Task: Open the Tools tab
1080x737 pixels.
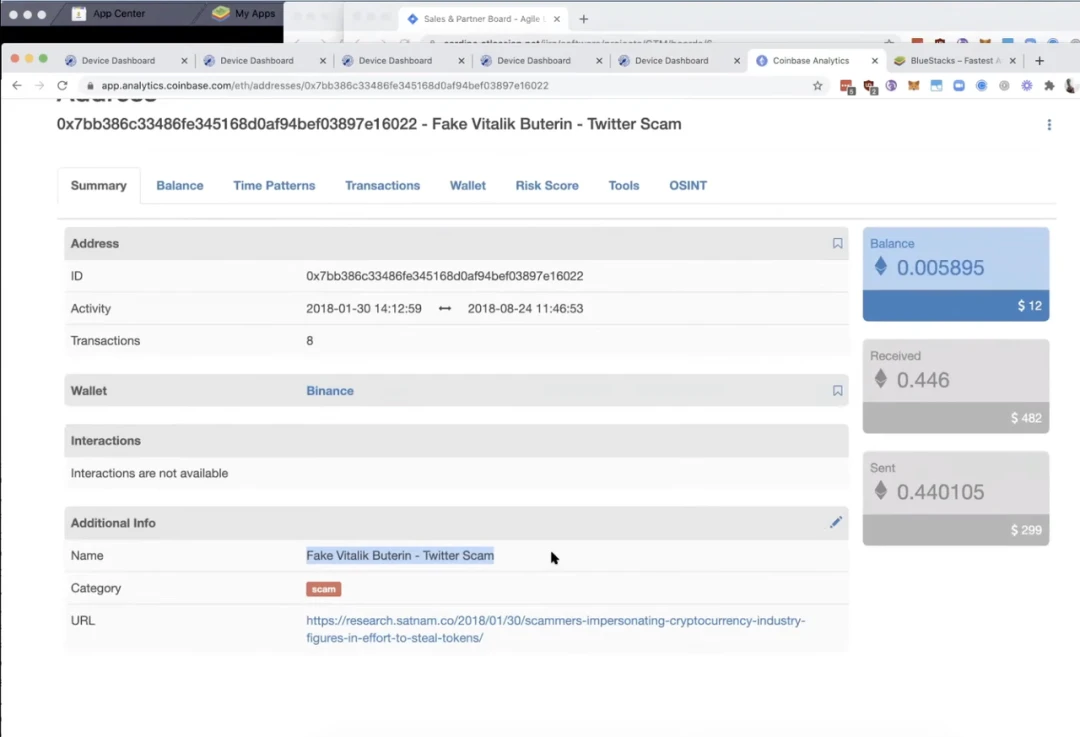Action: pyautogui.click(x=624, y=185)
